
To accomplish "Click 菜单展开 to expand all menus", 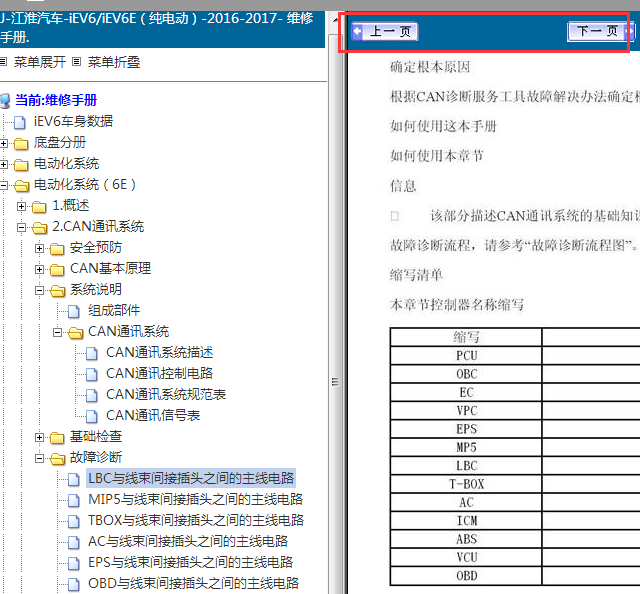I will point(40,62).
